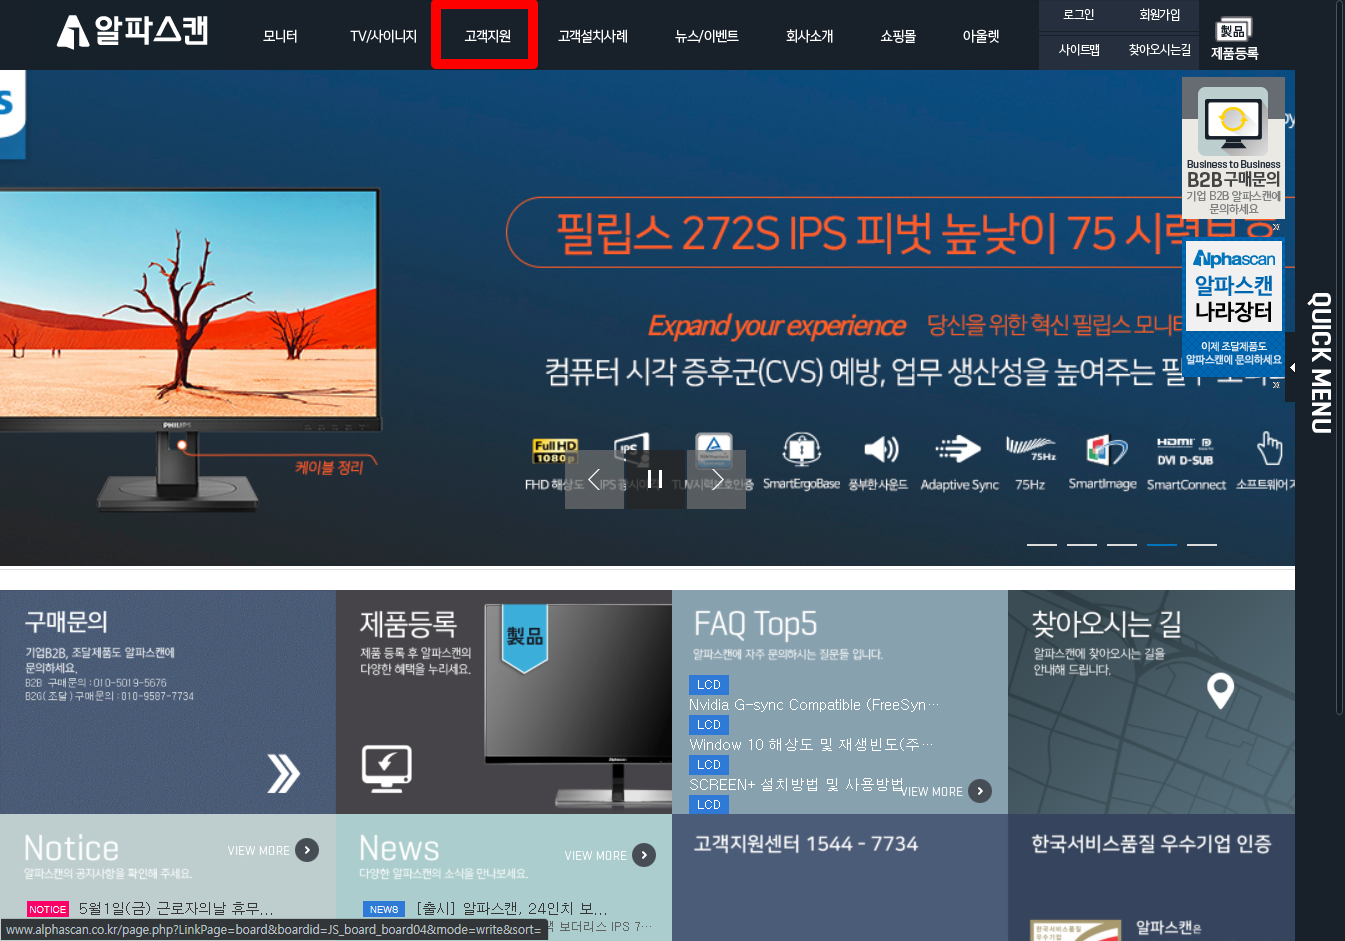
Task: Open the 뉴스/이벤트 menu
Action: tap(706, 36)
